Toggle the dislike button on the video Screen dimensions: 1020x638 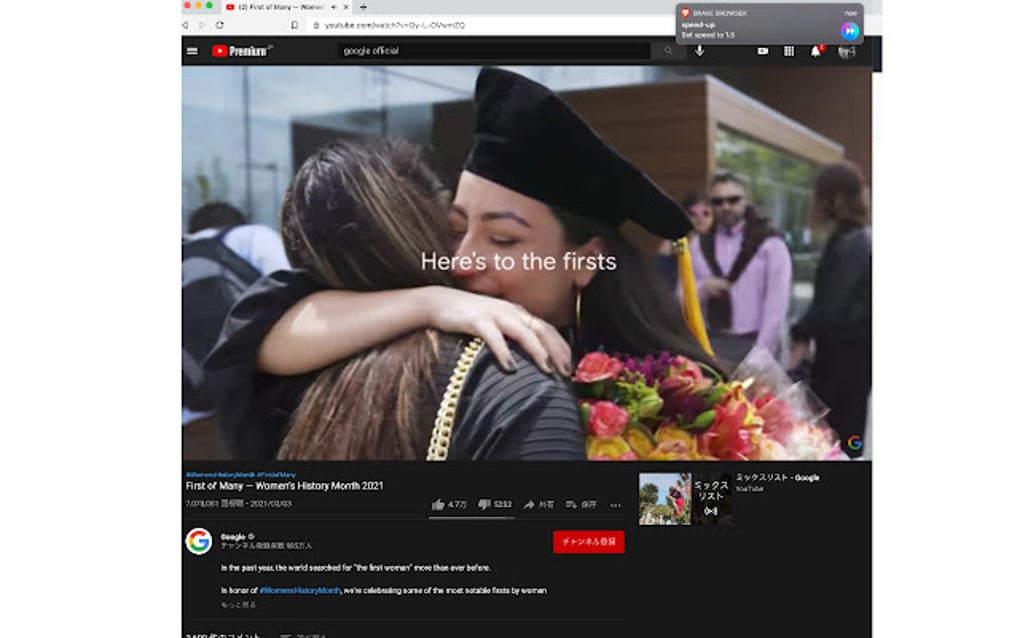click(x=486, y=503)
